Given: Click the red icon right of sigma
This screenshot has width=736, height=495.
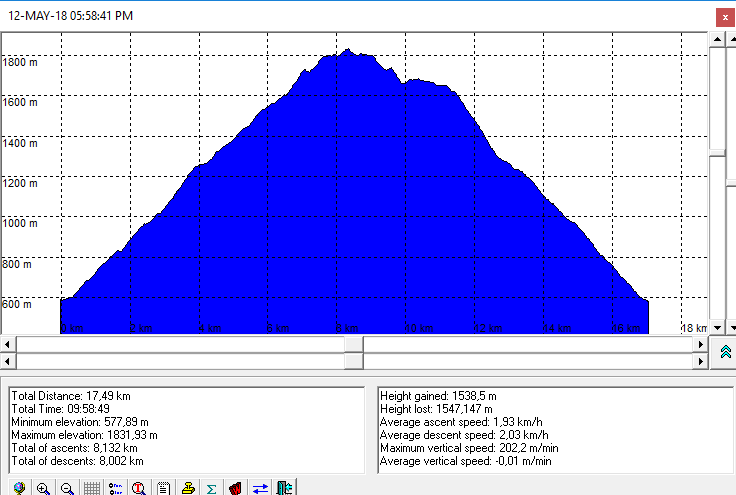Looking at the screenshot, I should point(235,488).
